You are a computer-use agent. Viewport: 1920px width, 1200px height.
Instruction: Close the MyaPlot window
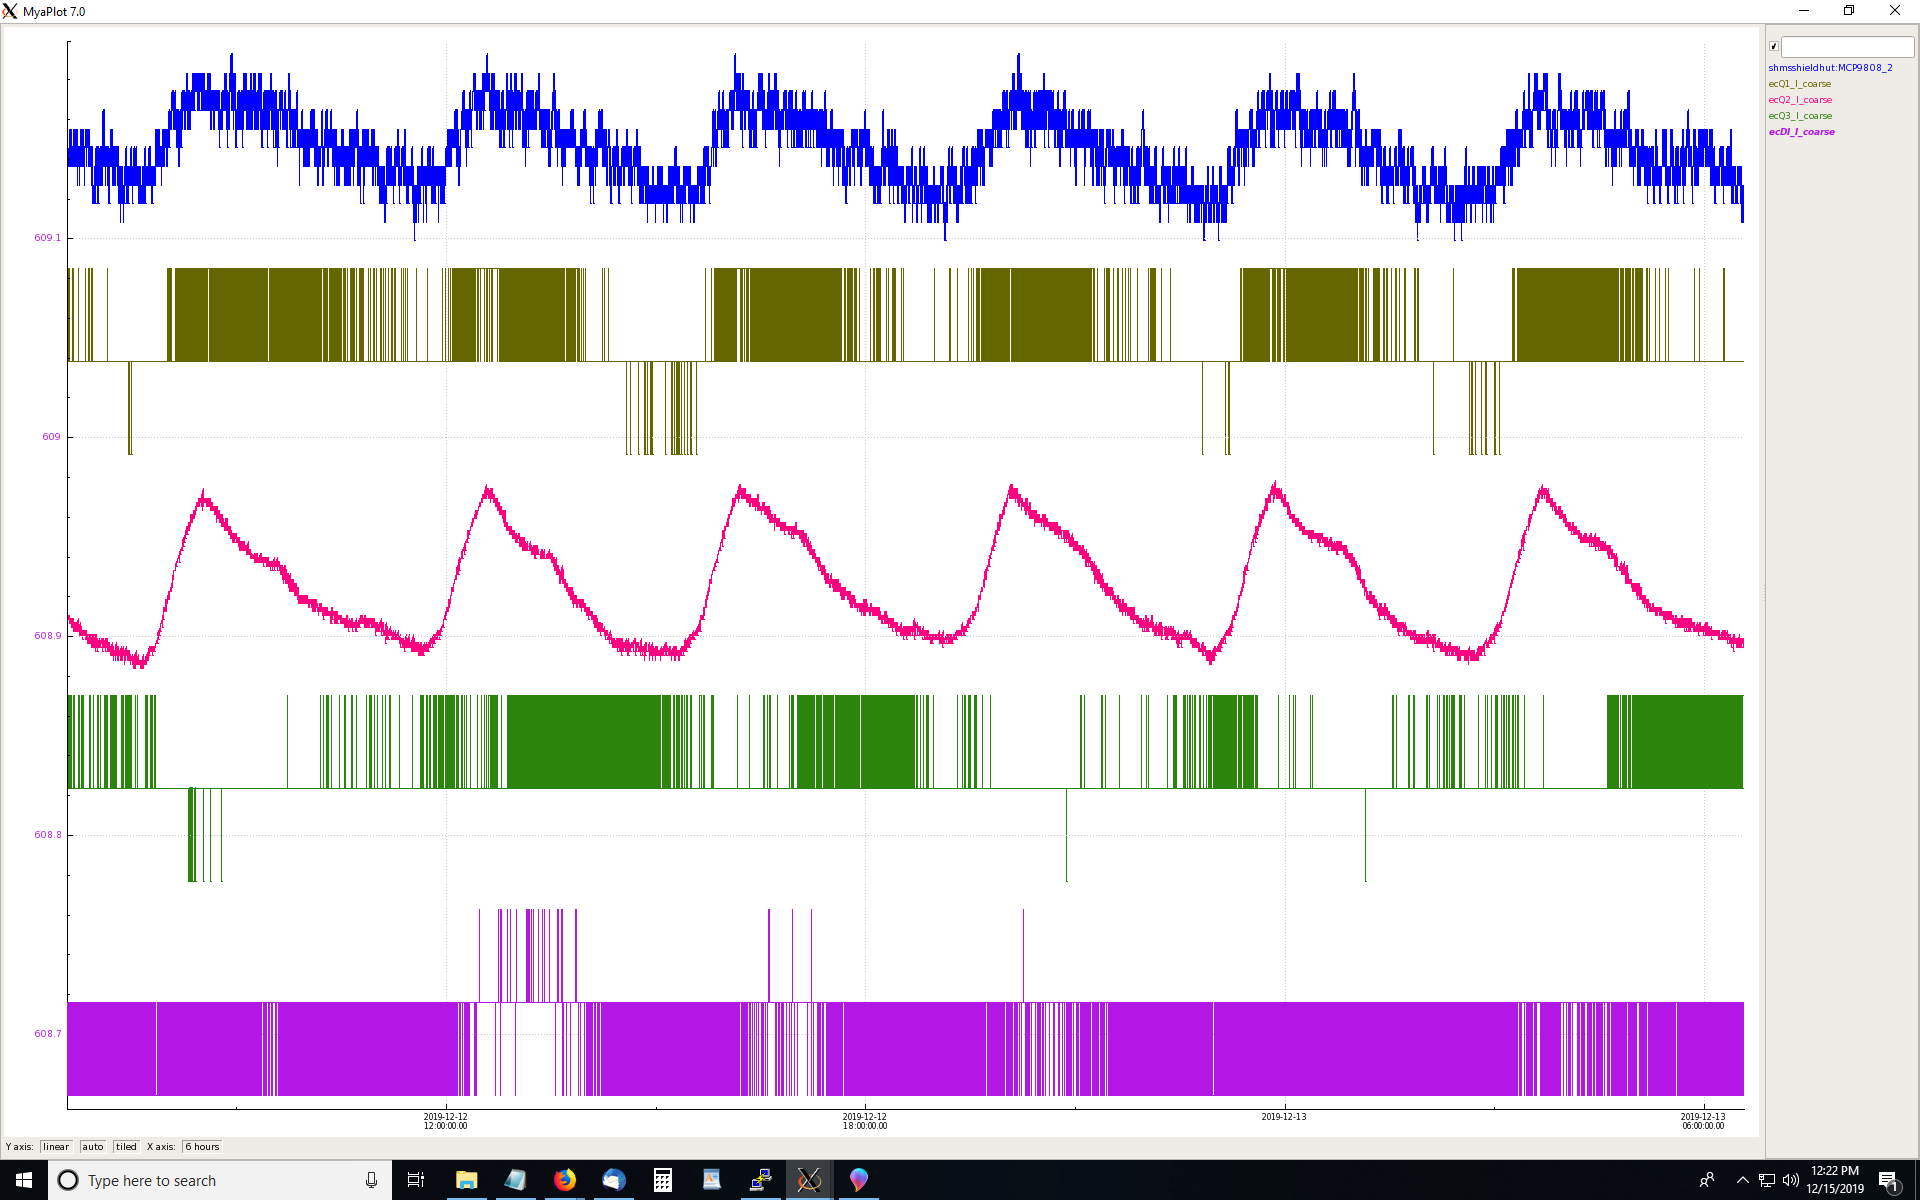[x=1895, y=11]
